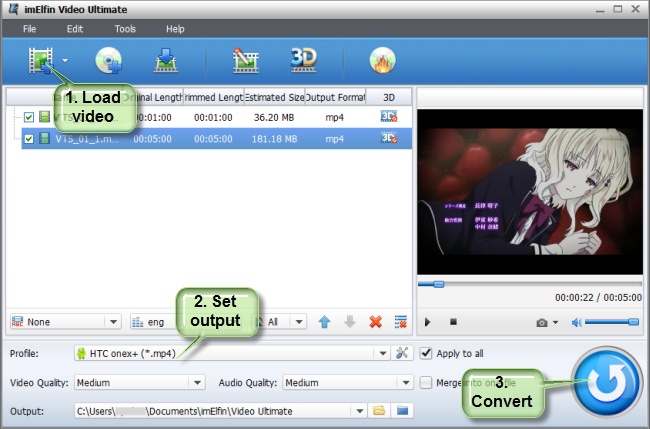Click the 36.20 MB estimated size cell
Image resolution: width=650 pixels, height=429 pixels.
(274, 118)
